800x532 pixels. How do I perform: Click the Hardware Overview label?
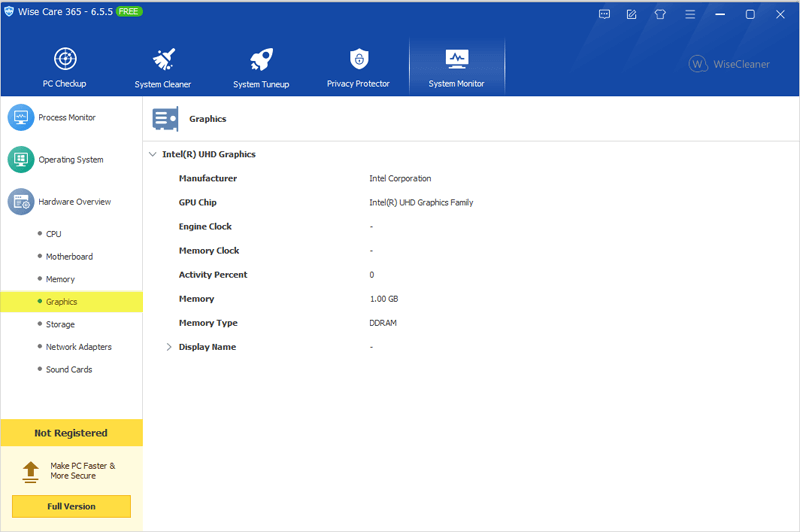[x=74, y=202]
